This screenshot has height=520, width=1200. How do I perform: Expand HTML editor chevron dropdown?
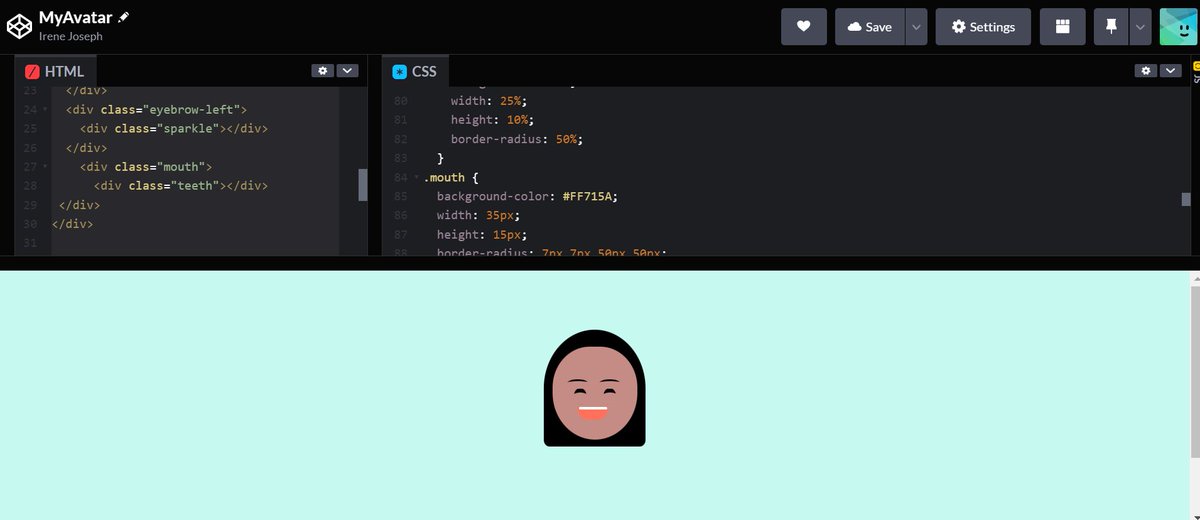347,71
